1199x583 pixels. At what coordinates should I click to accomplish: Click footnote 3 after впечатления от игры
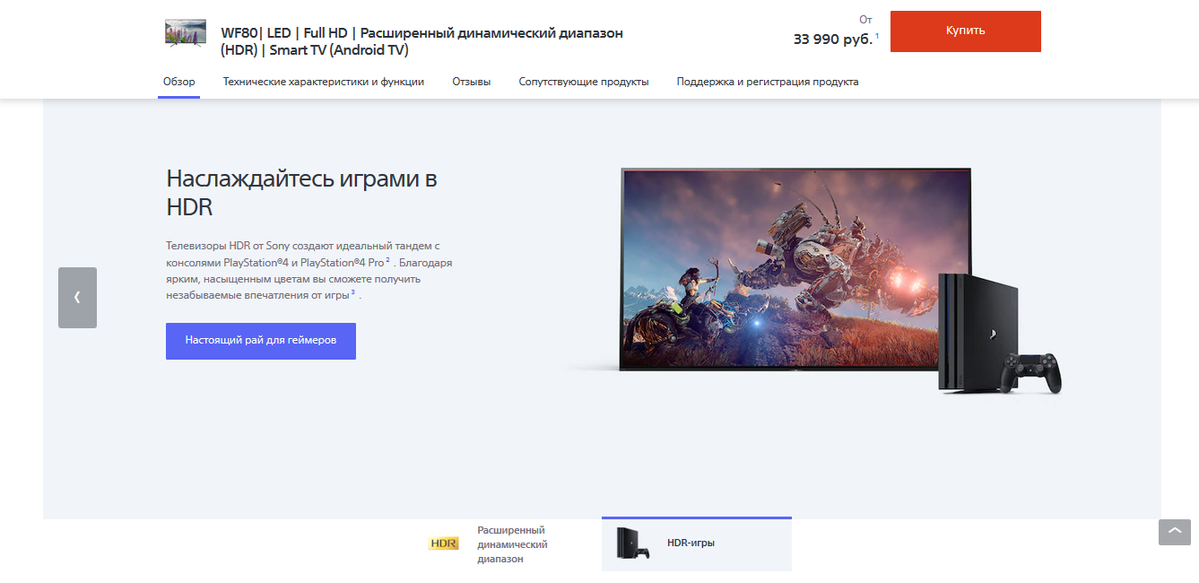353,293
